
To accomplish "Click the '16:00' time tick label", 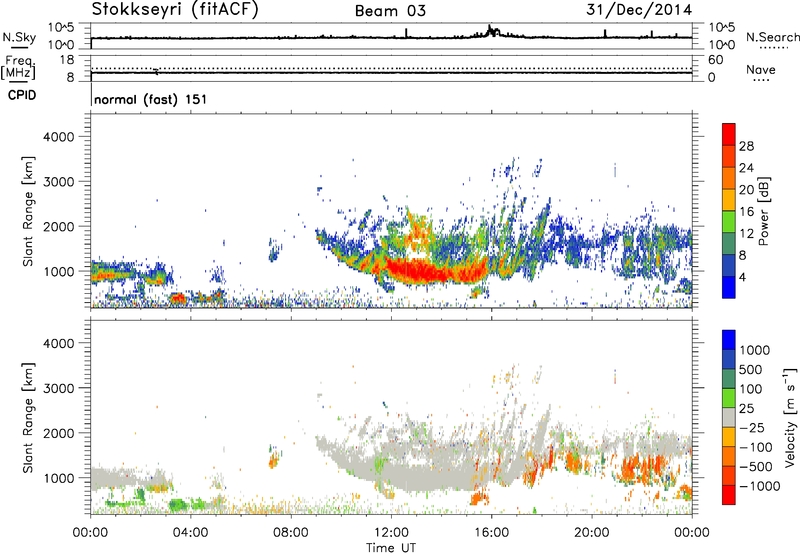I will pos(491,533).
